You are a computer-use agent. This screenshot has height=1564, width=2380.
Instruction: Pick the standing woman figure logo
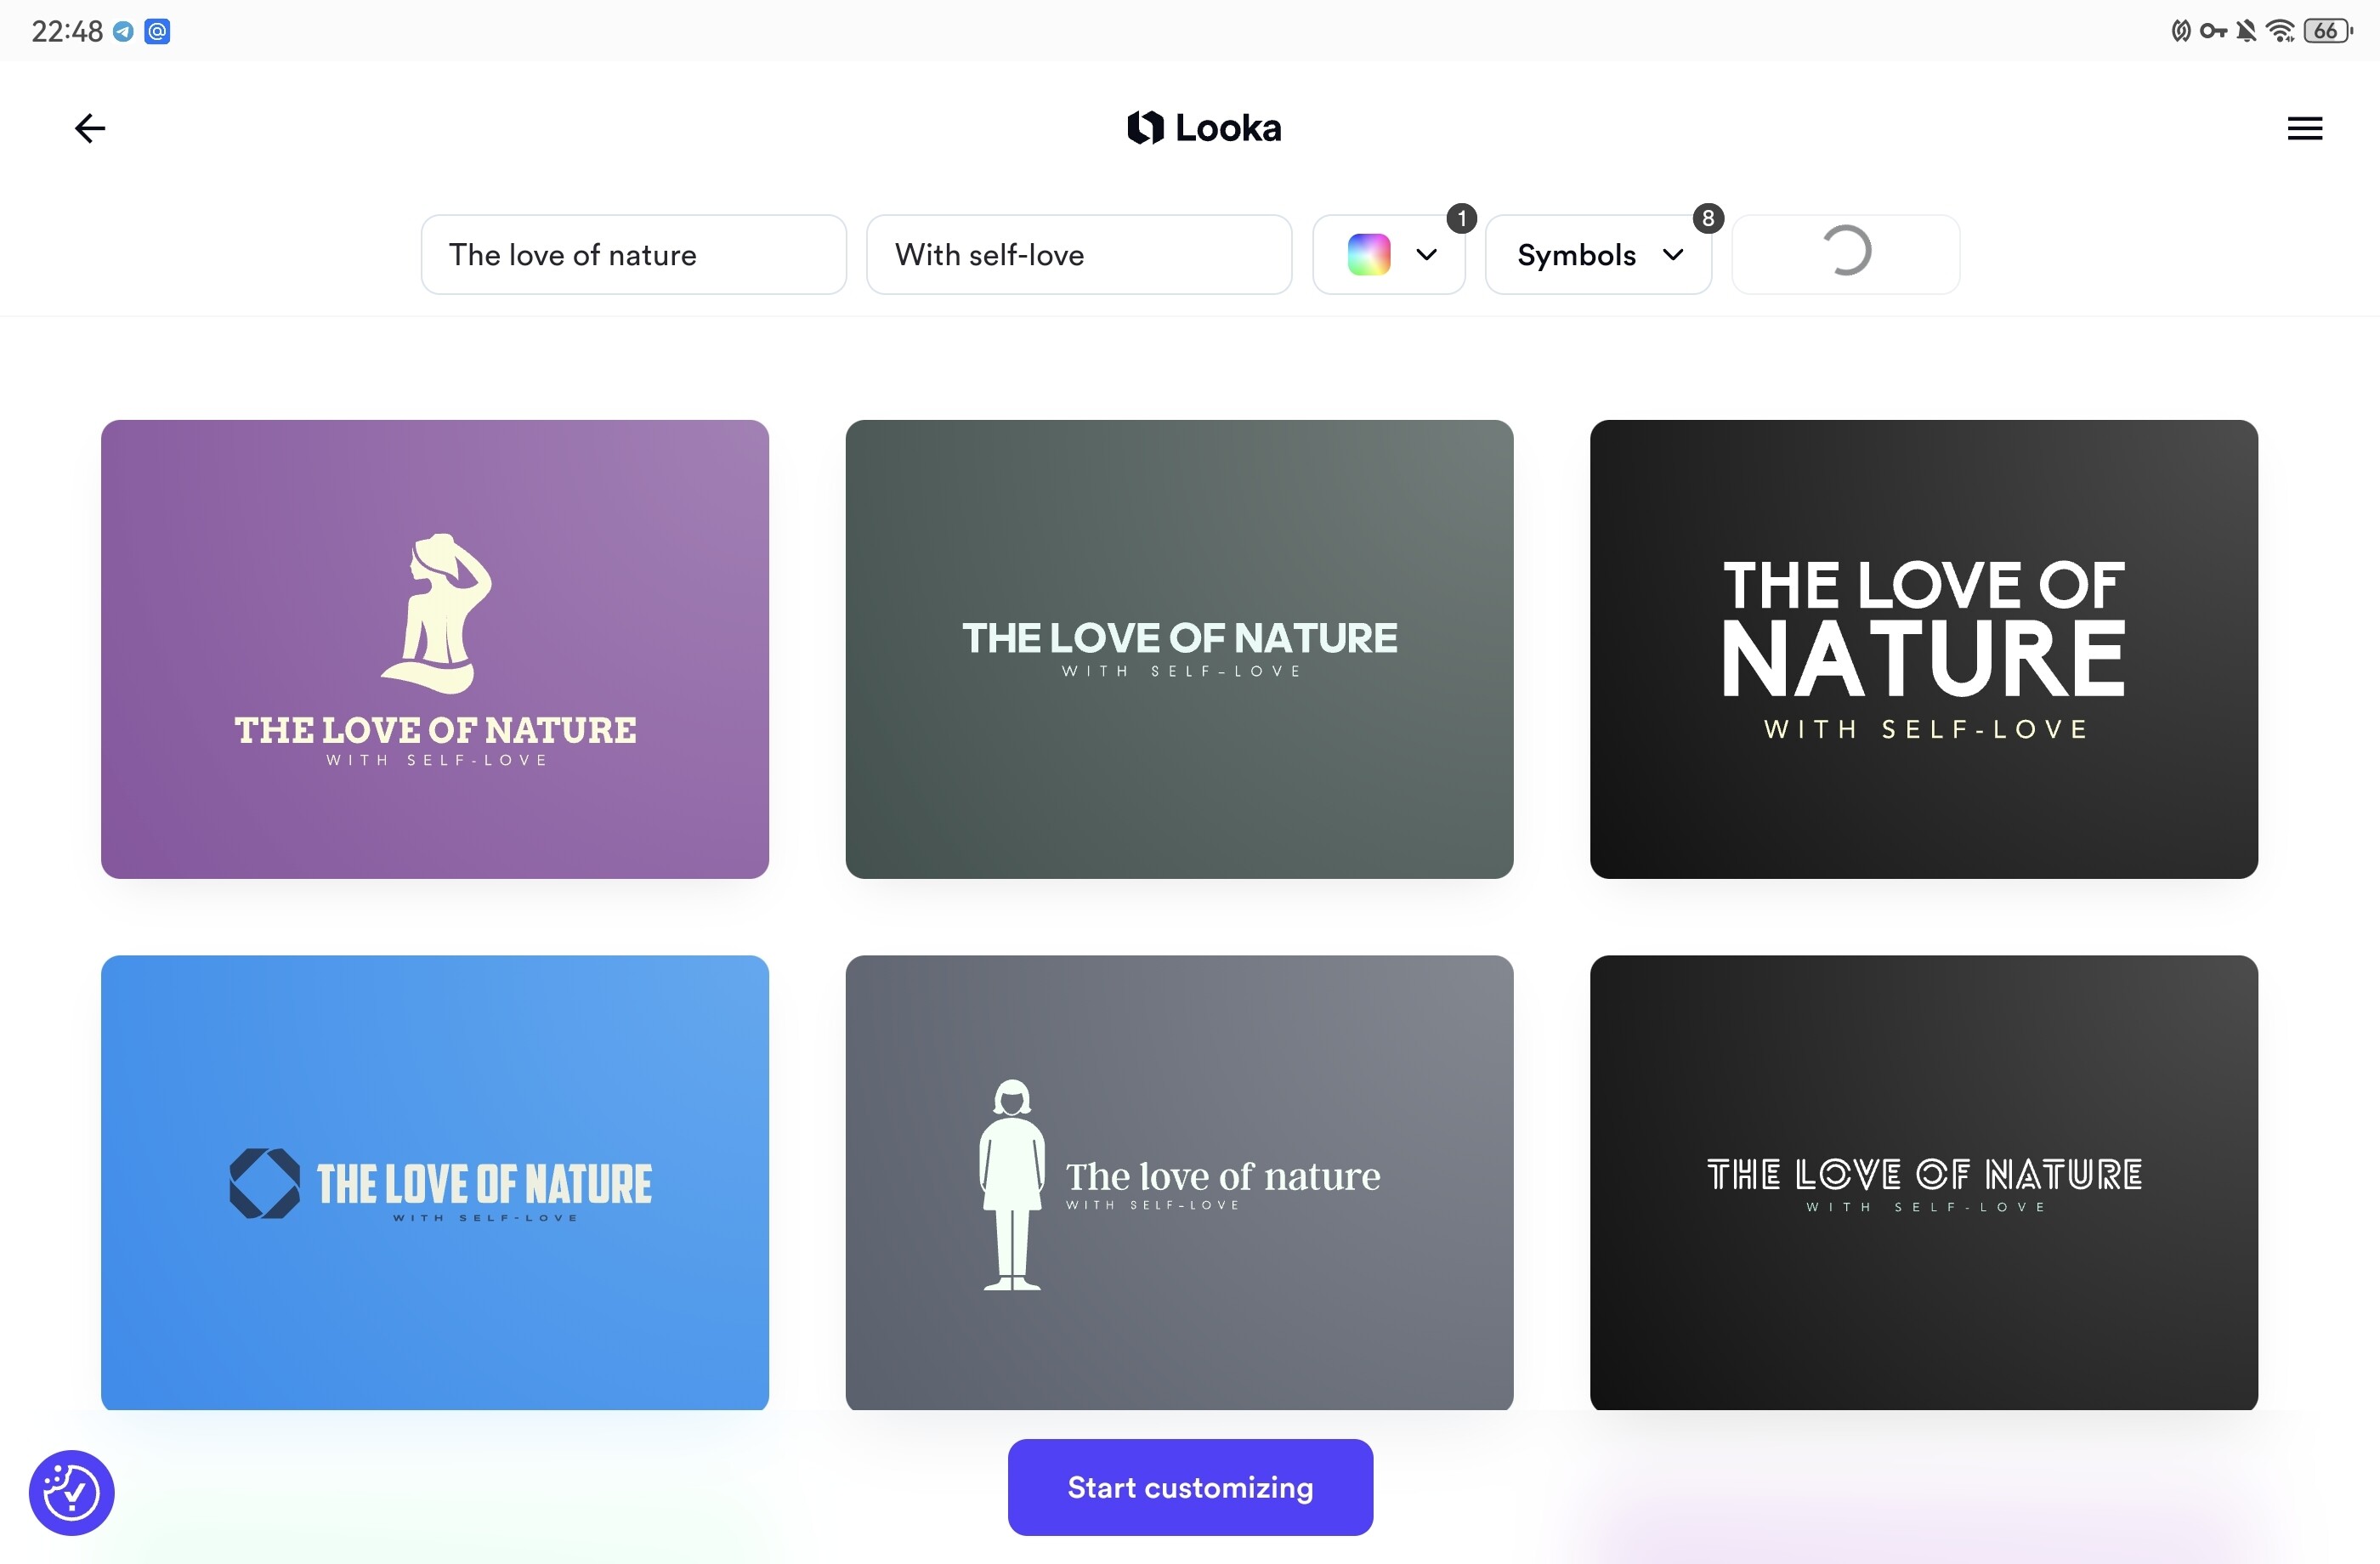pos(1179,1183)
